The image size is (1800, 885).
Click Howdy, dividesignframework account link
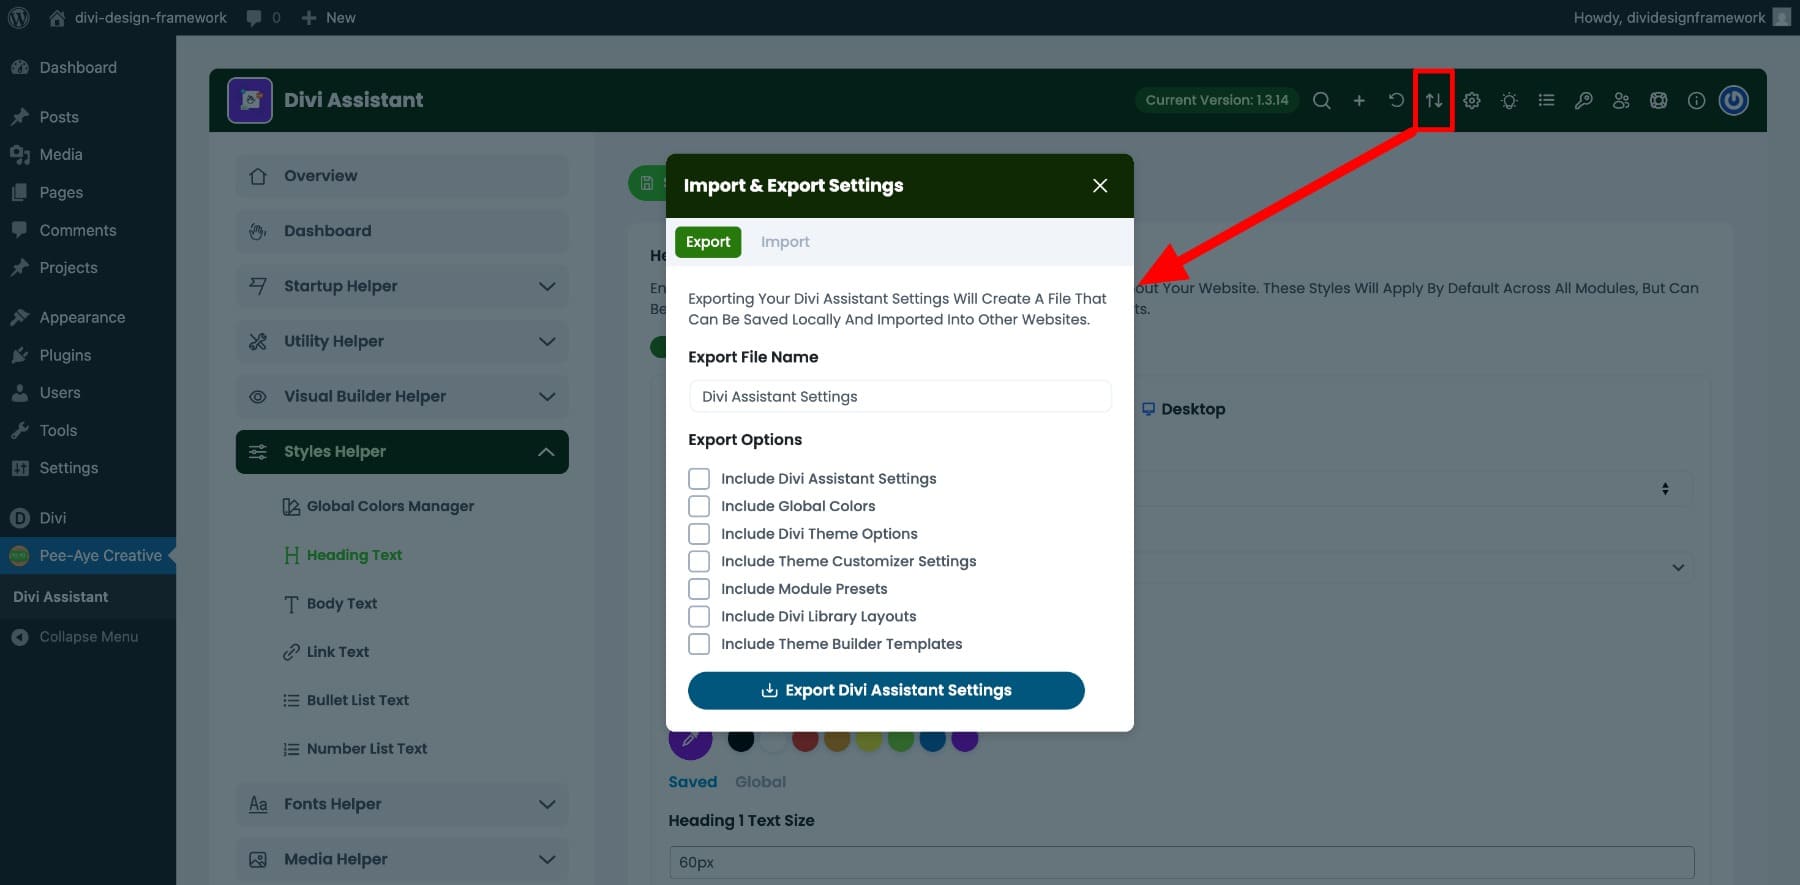pos(1682,17)
